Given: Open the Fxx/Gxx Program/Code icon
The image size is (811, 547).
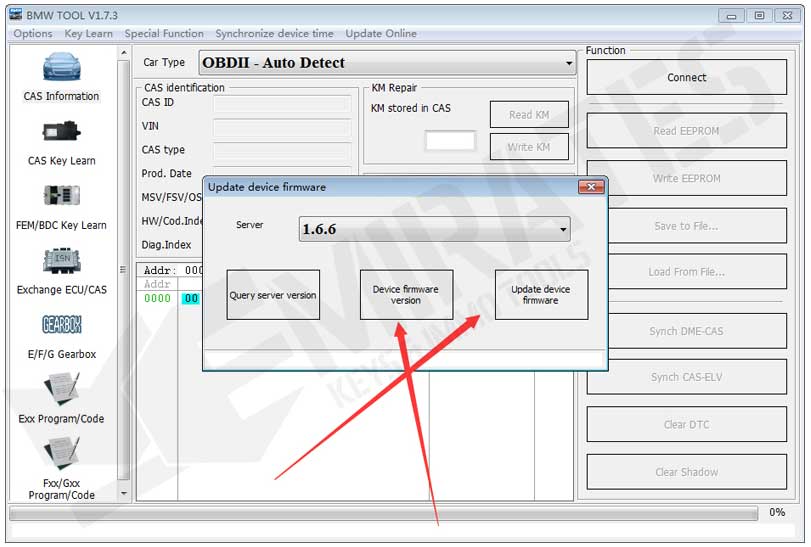Looking at the screenshot, I should click(62, 453).
